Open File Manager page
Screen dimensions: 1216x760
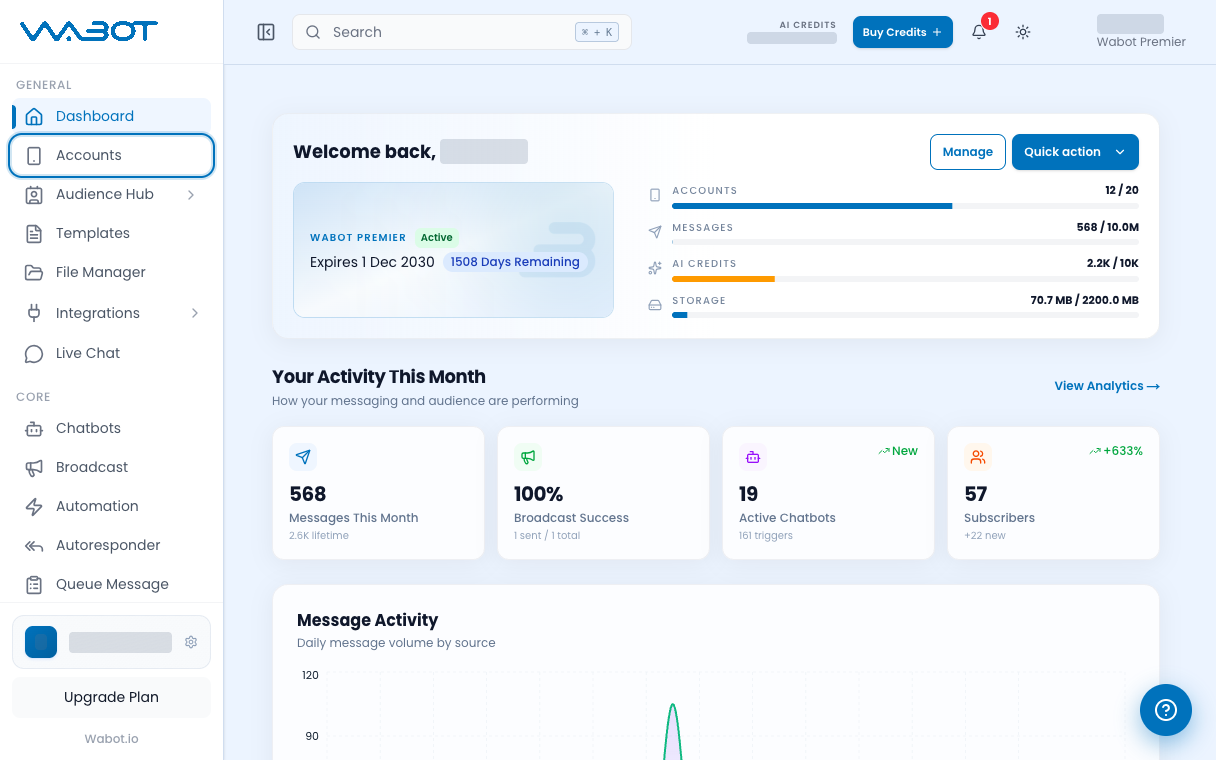112,272
